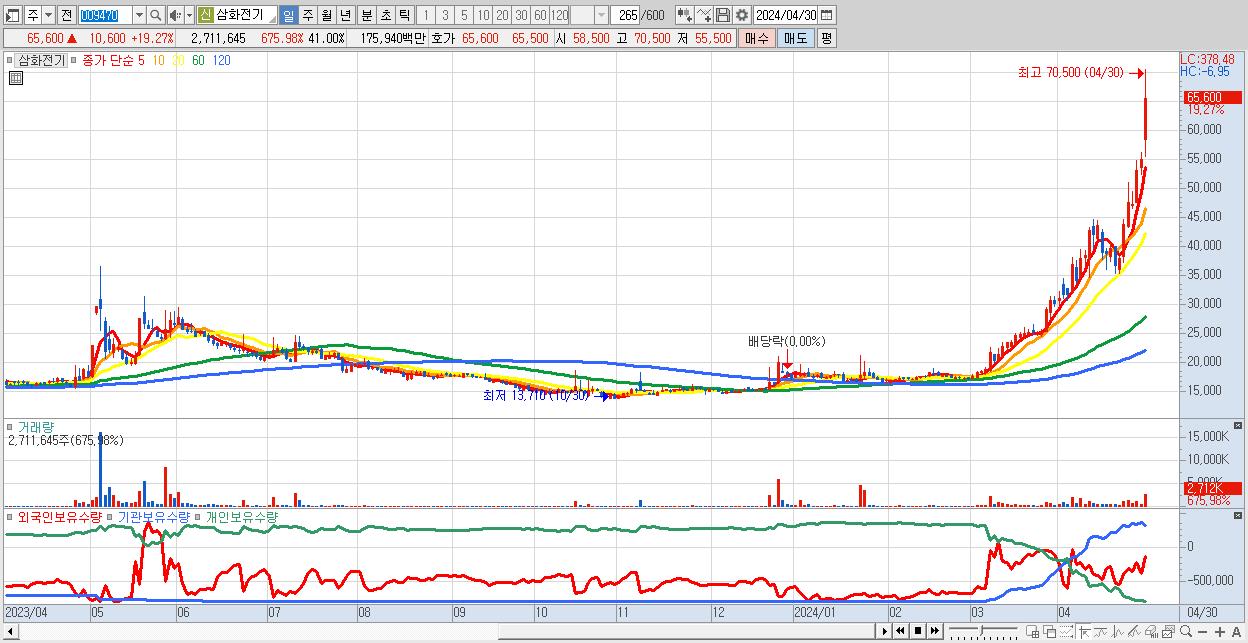Viewport: 1248px width, 643px height.
Task: Click the line-chart tool icon with dropdown arrow
Action: point(704,15)
